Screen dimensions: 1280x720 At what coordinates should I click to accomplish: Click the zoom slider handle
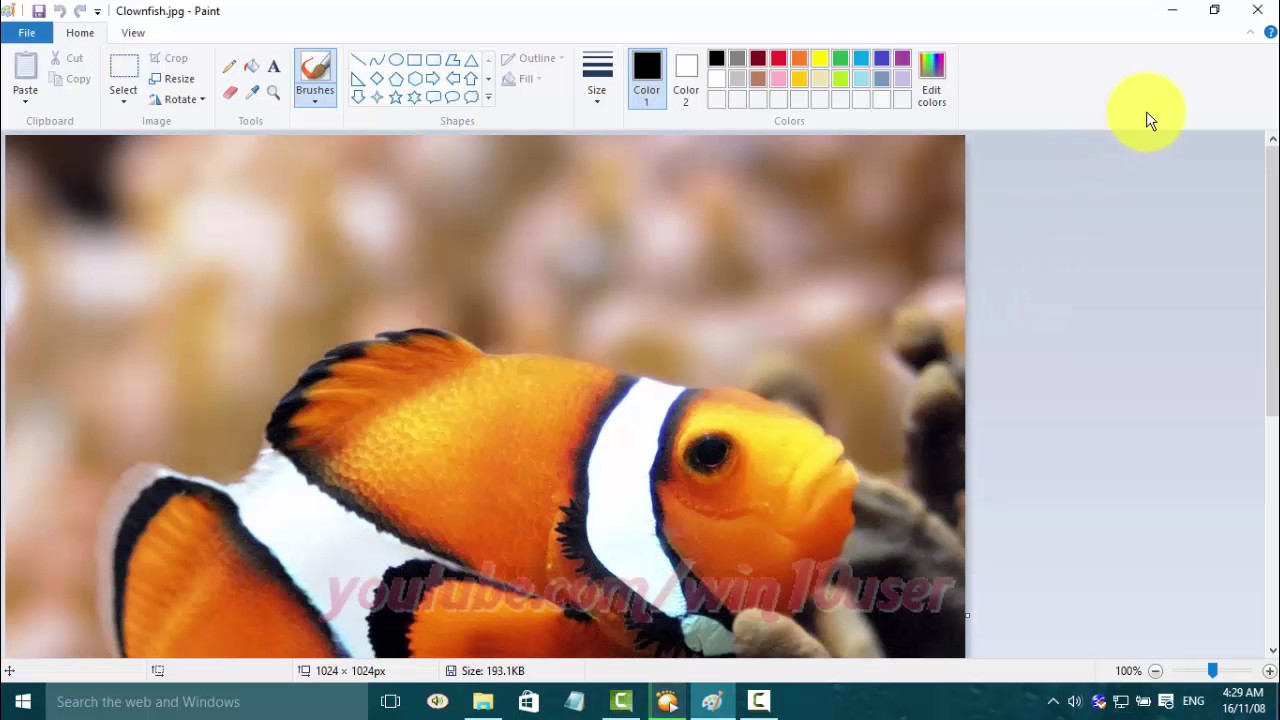point(1212,671)
